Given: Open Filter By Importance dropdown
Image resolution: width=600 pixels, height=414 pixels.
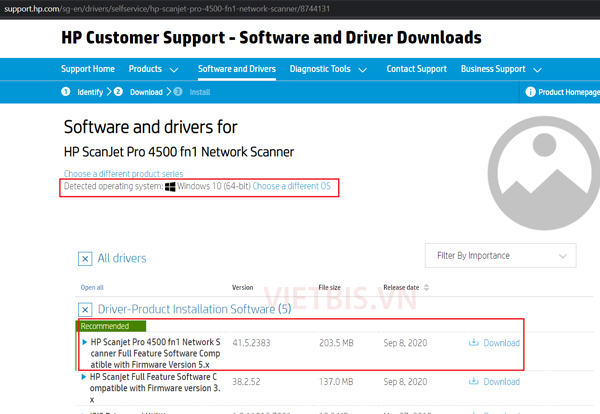Looking at the screenshot, I should coord(501,256).
